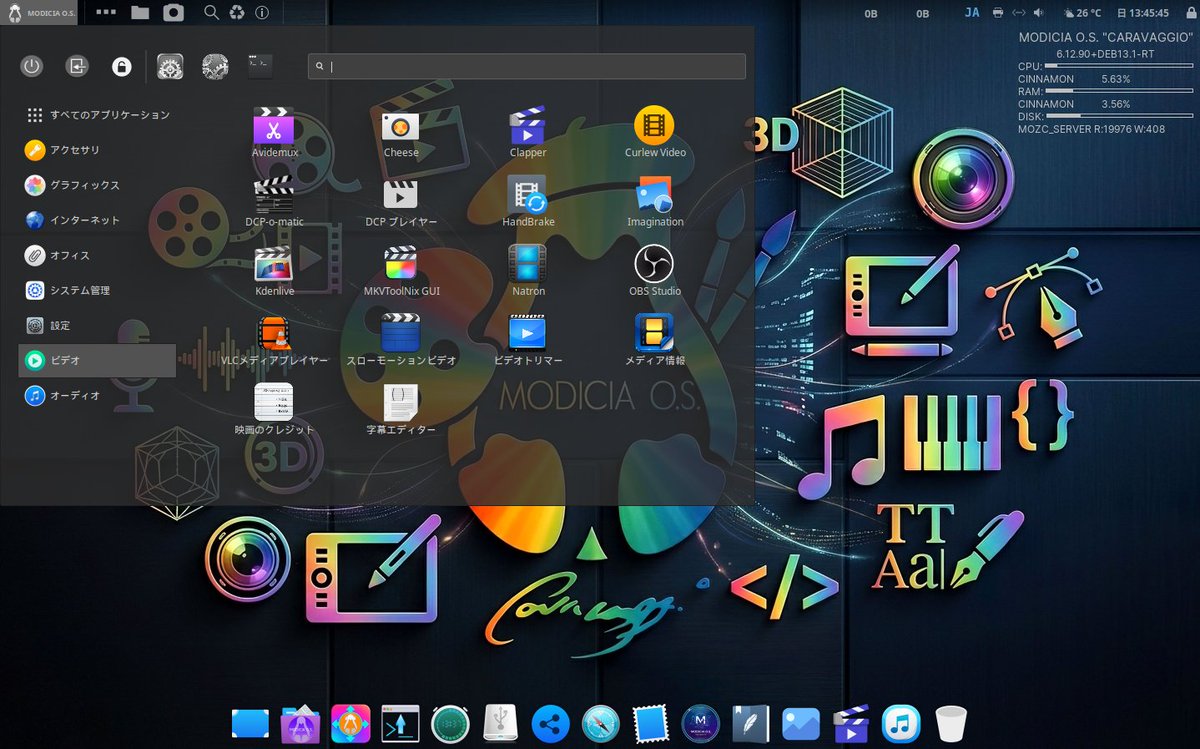The height and width of the screenshot is (749, 1200).
Task: Switch to the オーディオ category
Action: tap(98, 395)
